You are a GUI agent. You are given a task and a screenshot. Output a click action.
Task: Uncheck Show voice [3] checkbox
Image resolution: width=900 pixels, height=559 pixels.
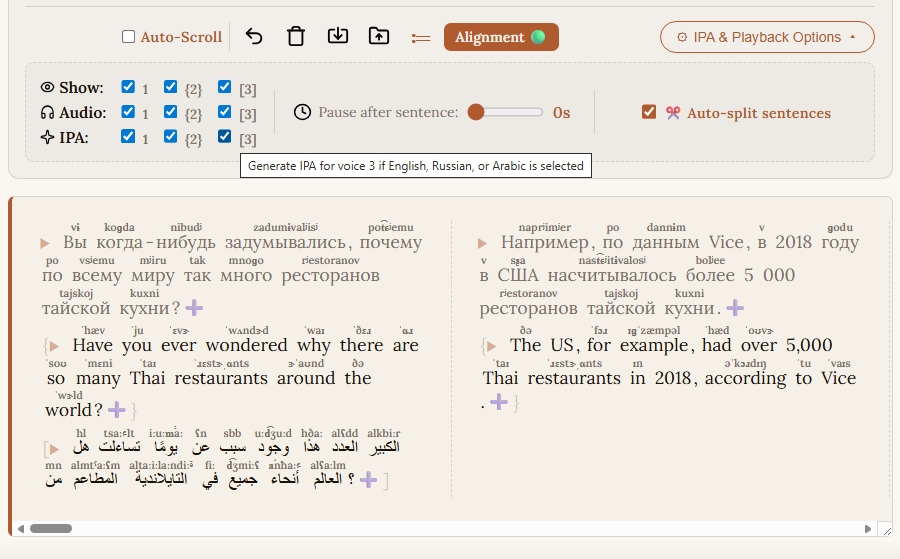224,87
